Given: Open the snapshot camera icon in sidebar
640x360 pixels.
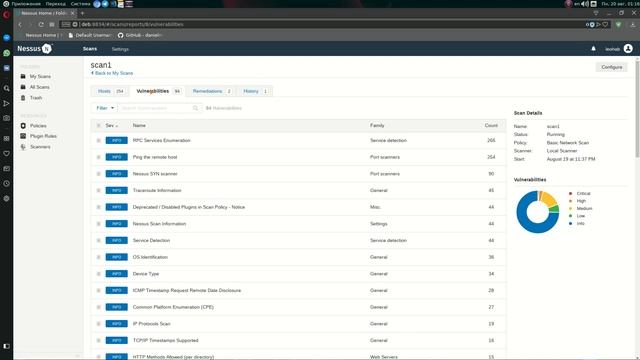Looking at the screenshot, I should (x=7, y=118).
